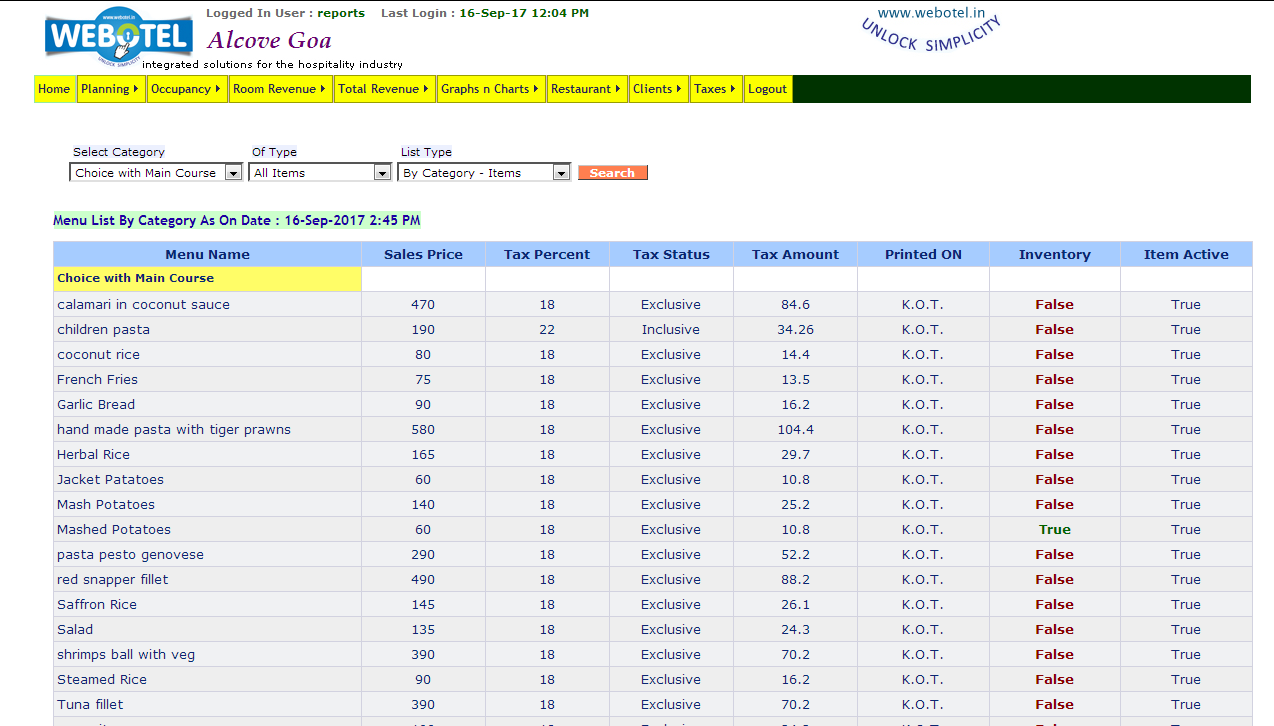Open the Home menu item

(54, 89)
